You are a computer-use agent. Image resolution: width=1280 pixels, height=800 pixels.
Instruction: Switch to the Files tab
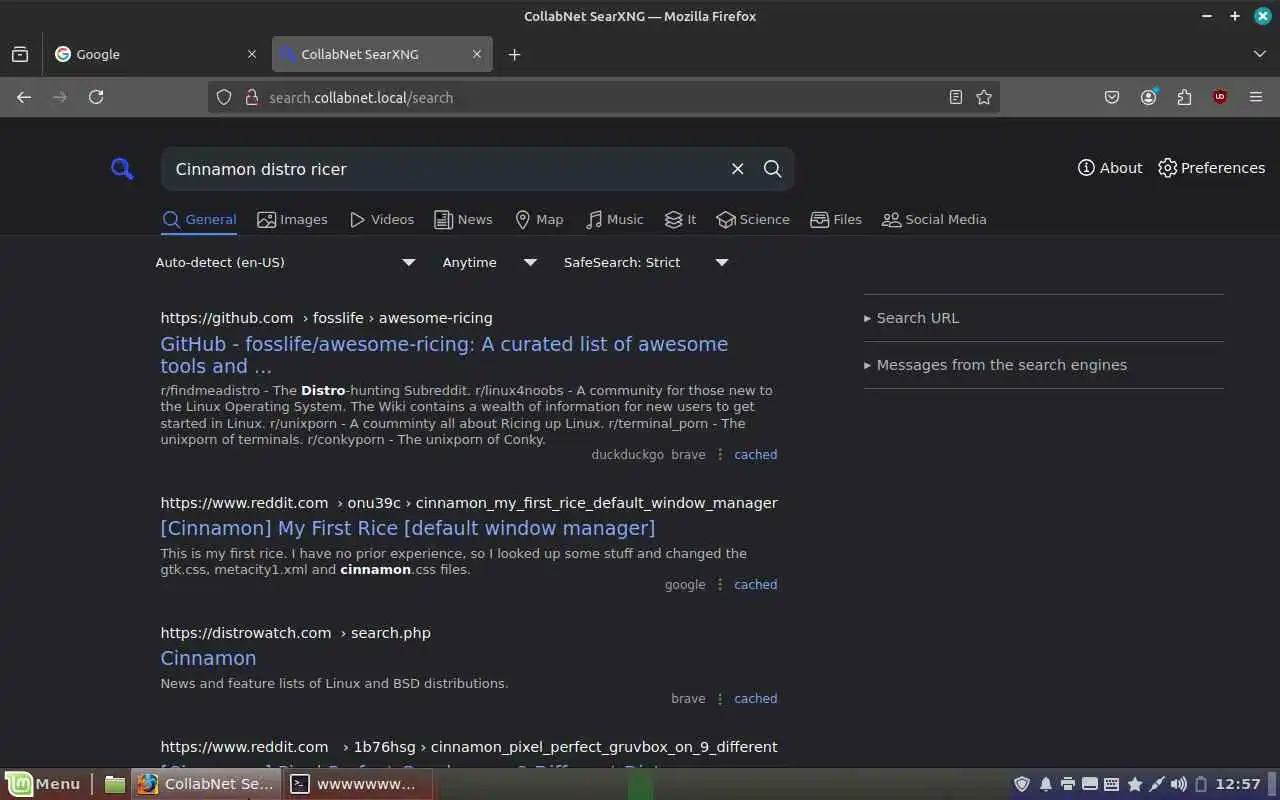pyautogui.click(x=836, y=220)
